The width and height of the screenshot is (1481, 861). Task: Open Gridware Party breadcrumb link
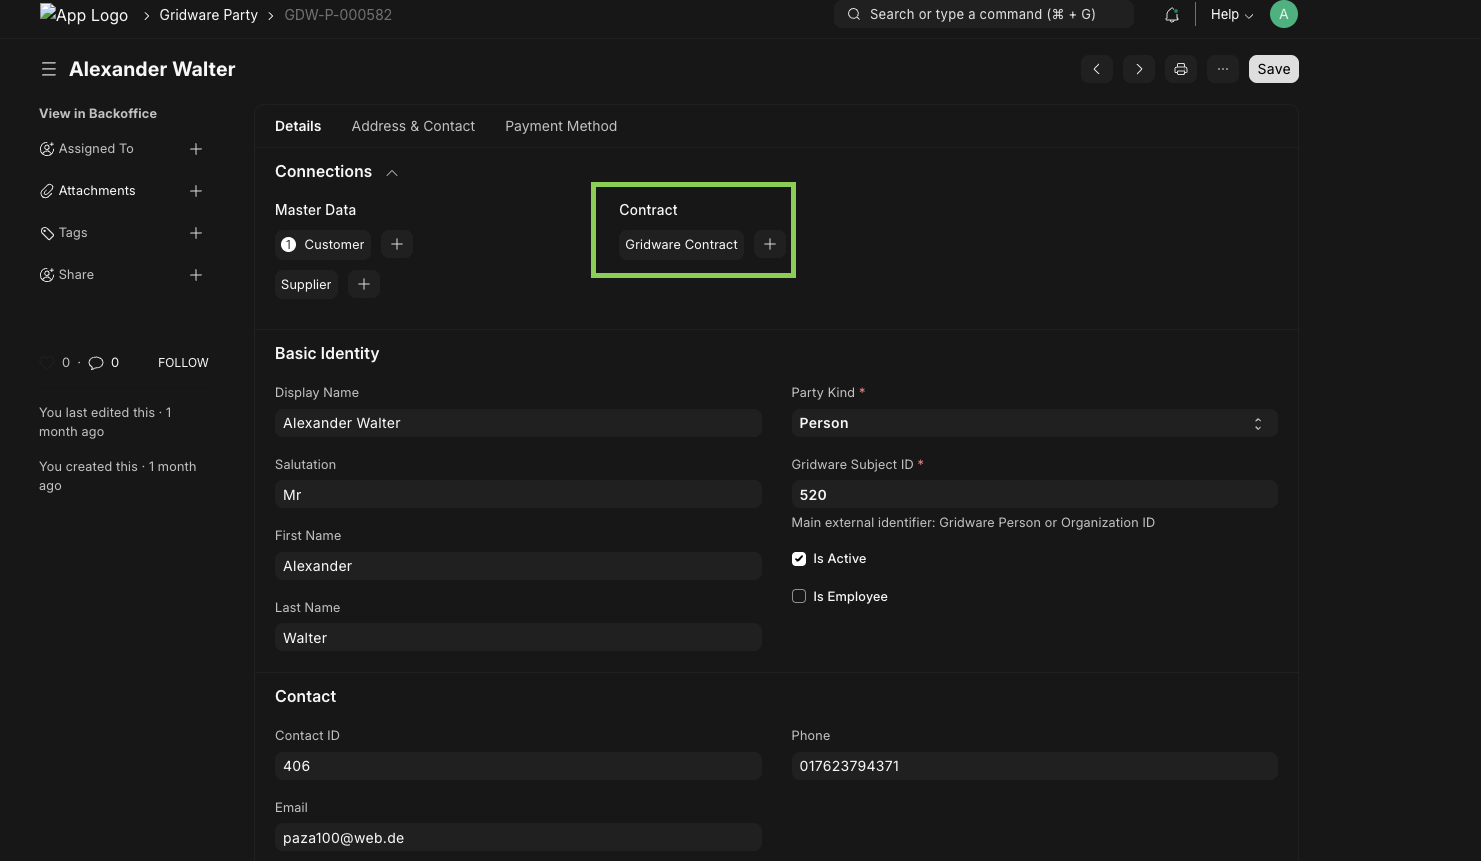[x=208, y=15]
